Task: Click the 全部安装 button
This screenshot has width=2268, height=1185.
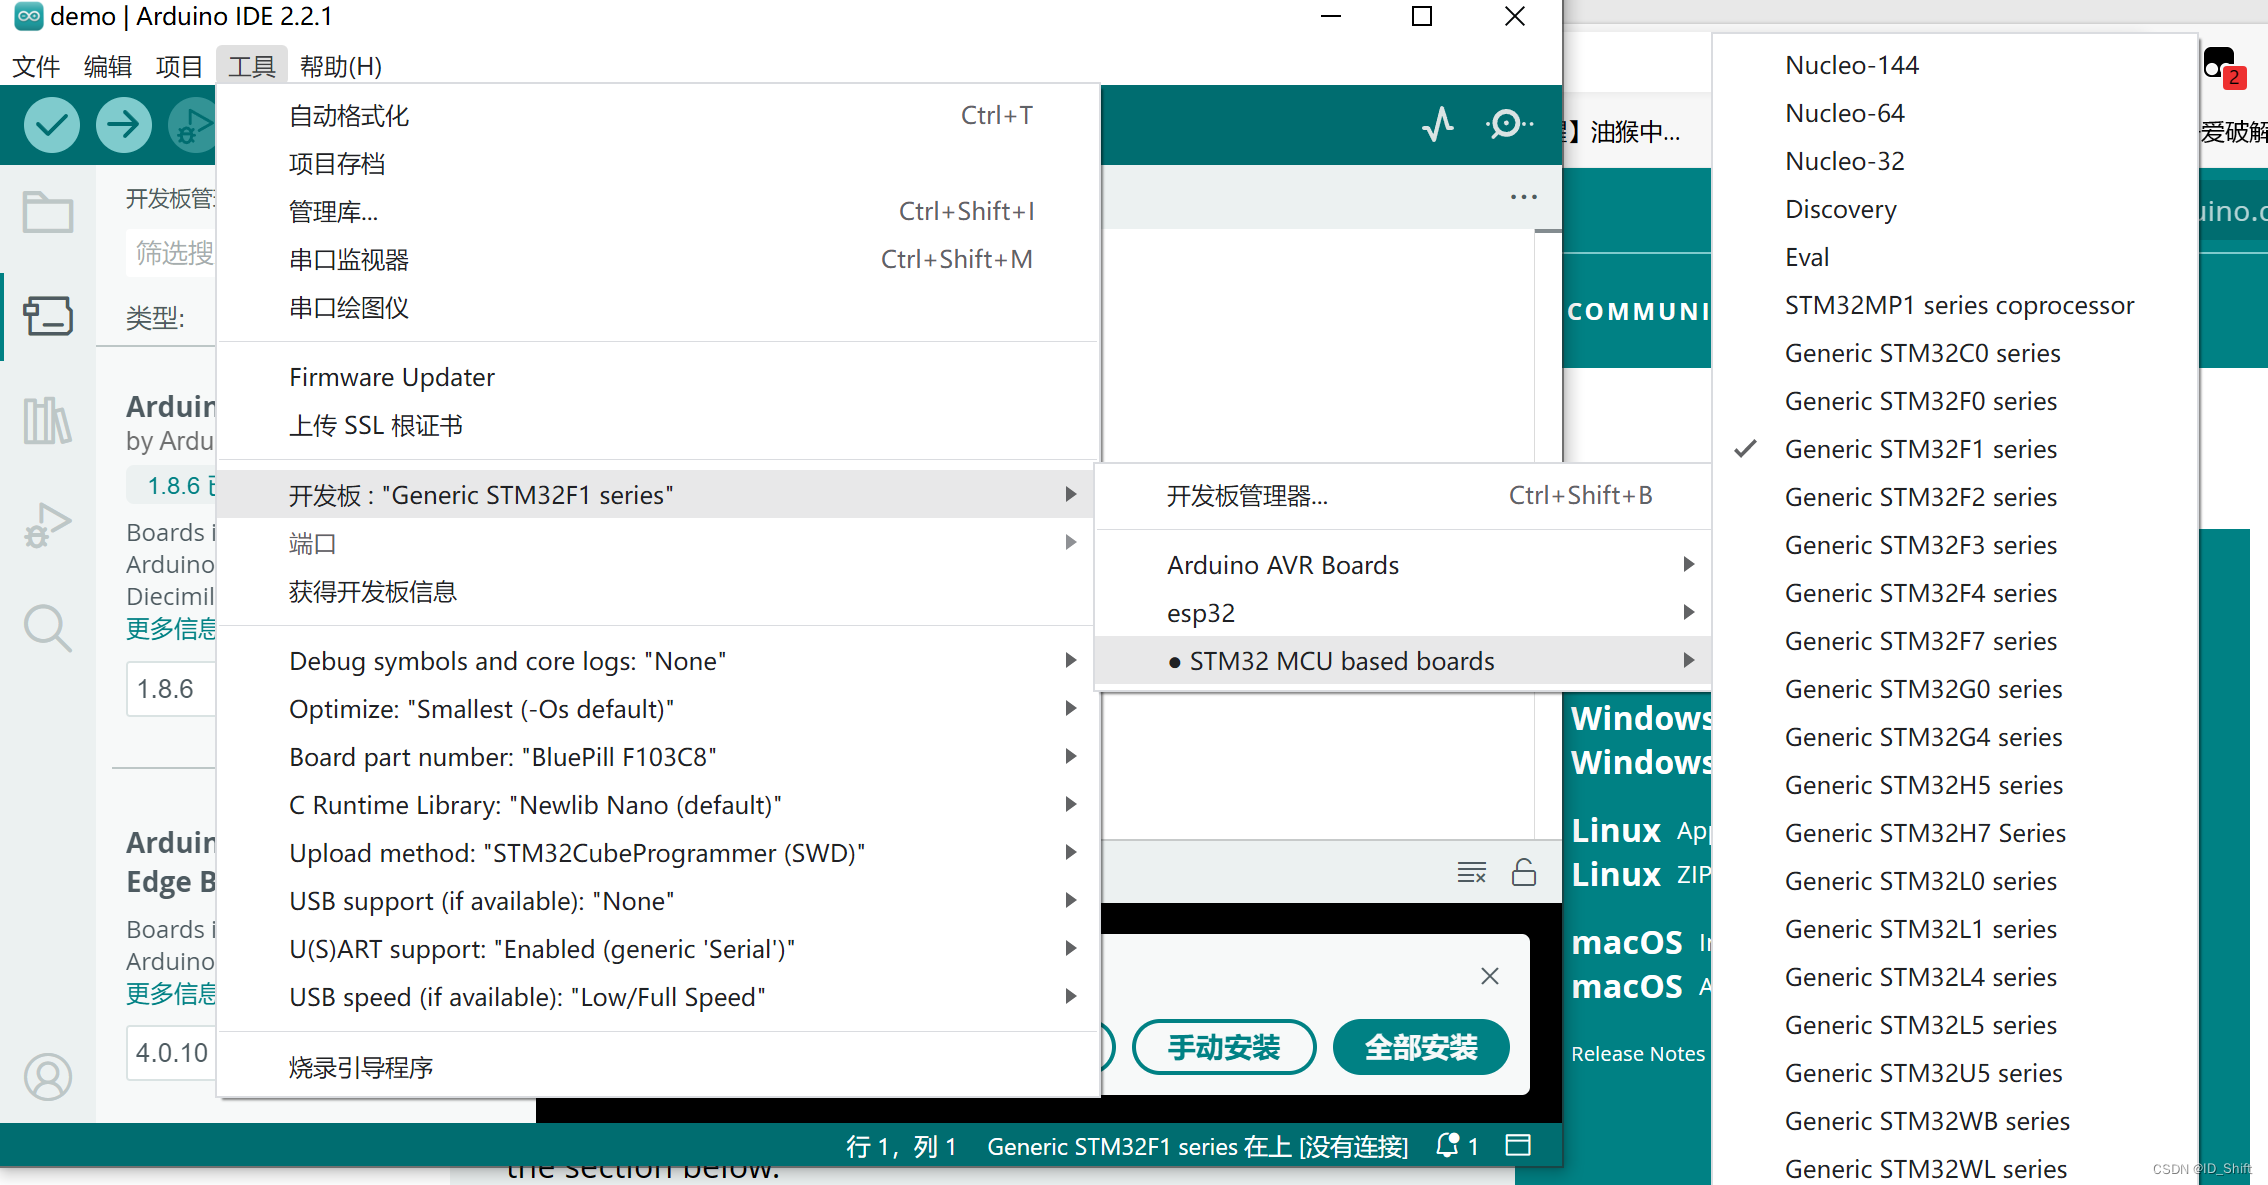Action: point(1421,1047)
